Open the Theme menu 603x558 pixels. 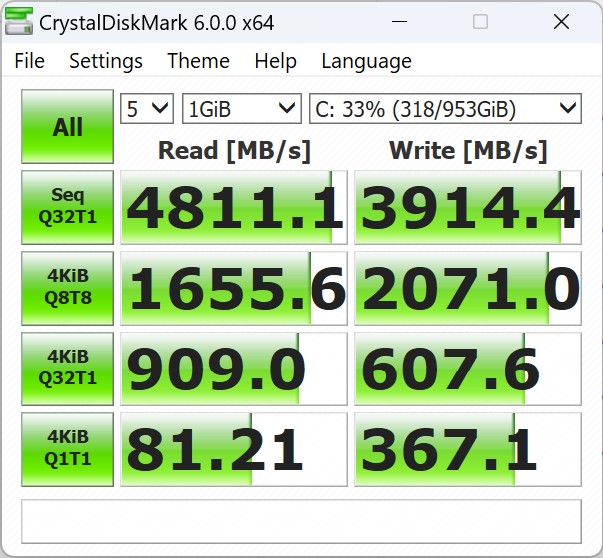pyautogui.click(x=198, y=61)
